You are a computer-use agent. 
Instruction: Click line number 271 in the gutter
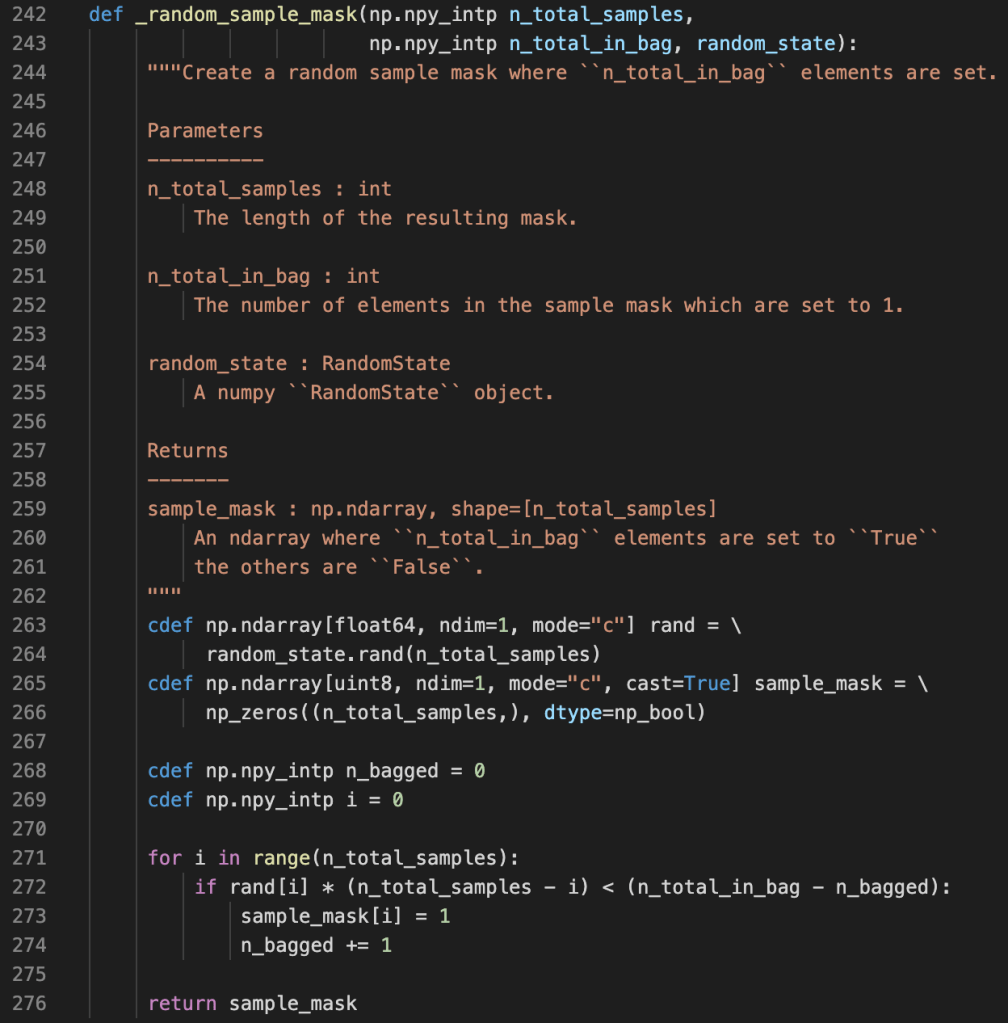coord(29,857)
